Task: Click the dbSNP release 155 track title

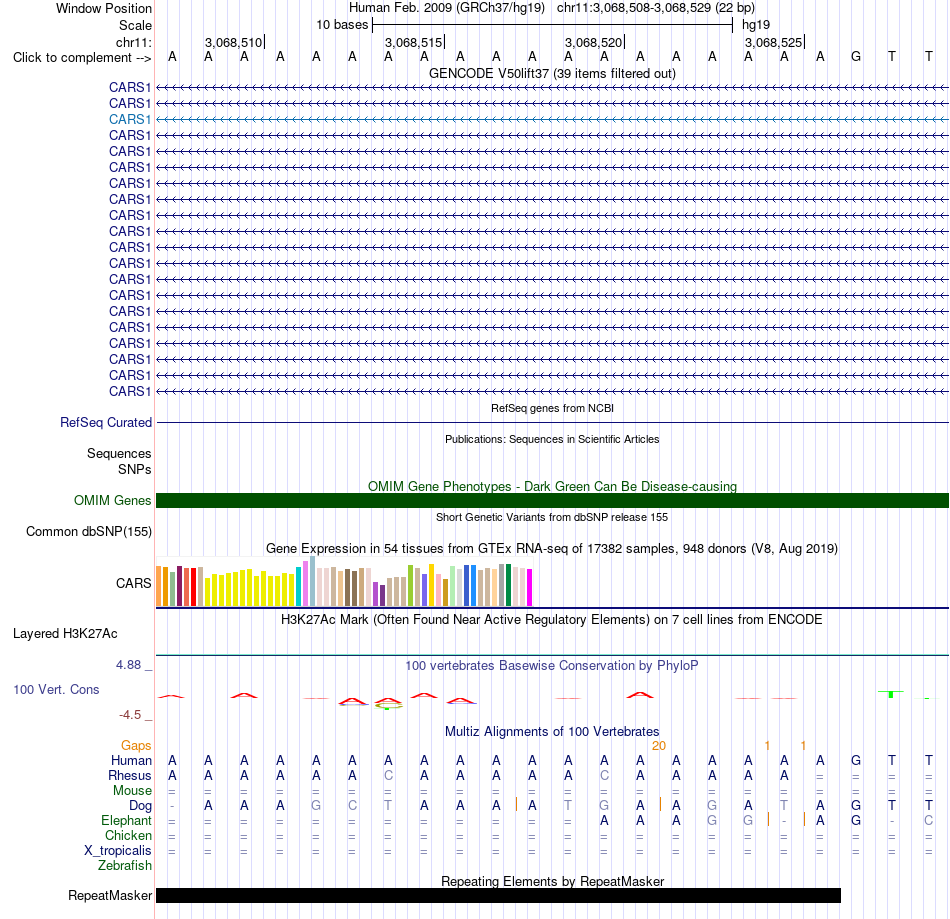Action: pyautogui.click(x=552, y=517)
